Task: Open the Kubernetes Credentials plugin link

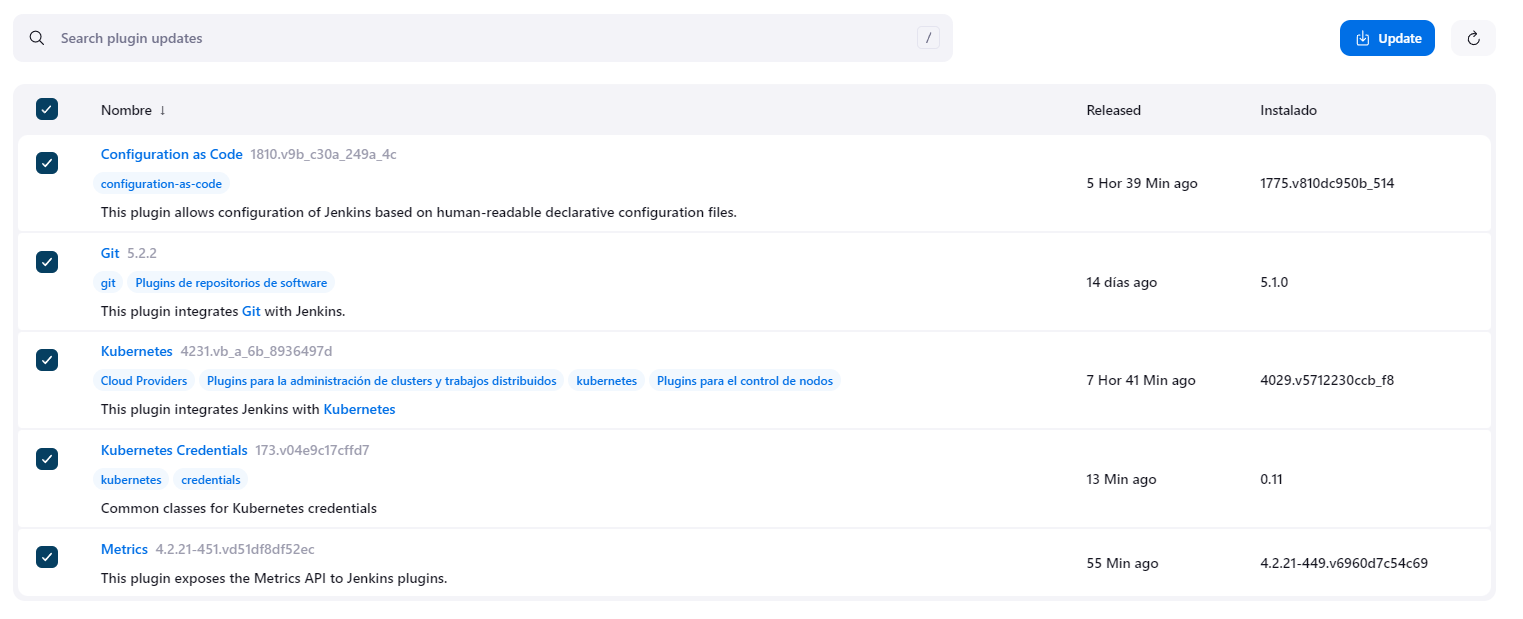Action: tap(174, 450)
